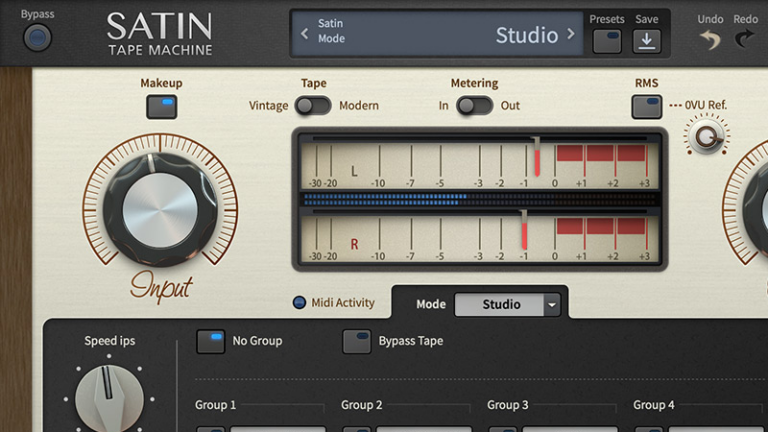The height and width of the screenshot is (432, 768).
Task: Click the left channel VU meter
Action: [480, 164]
